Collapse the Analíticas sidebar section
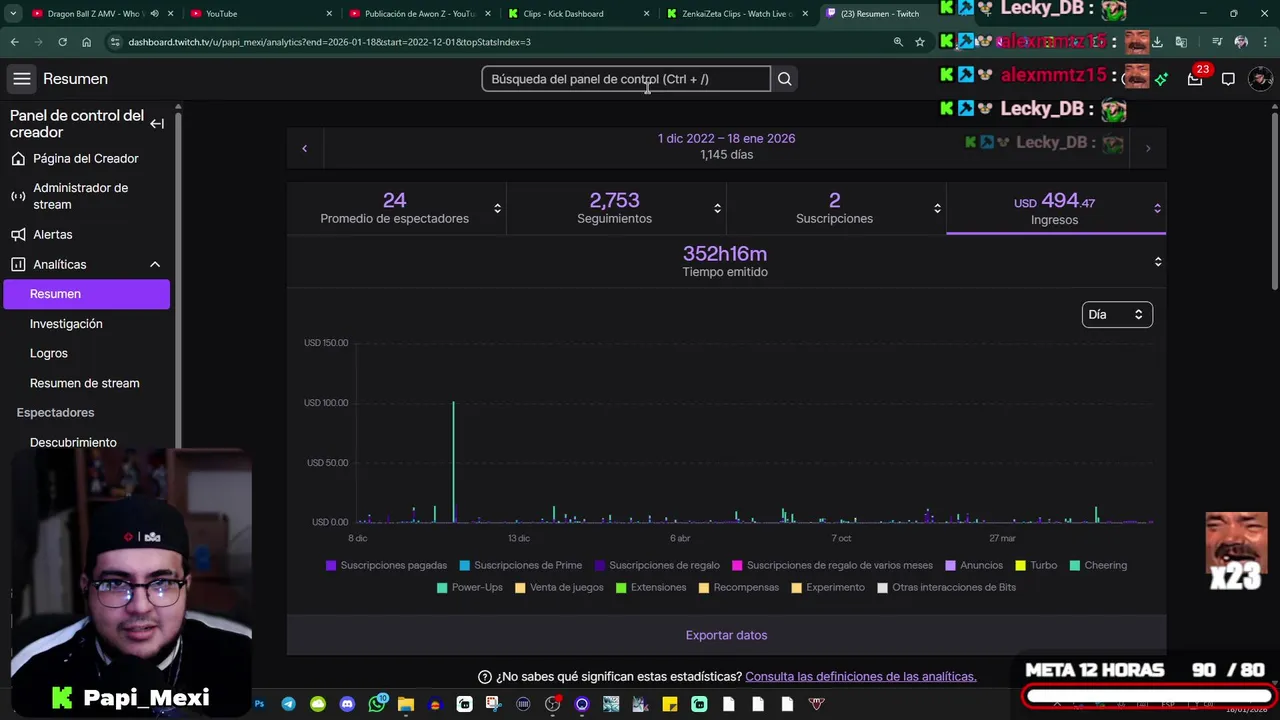This screenshot has height=720, width=1280. (x=155, y=264)
